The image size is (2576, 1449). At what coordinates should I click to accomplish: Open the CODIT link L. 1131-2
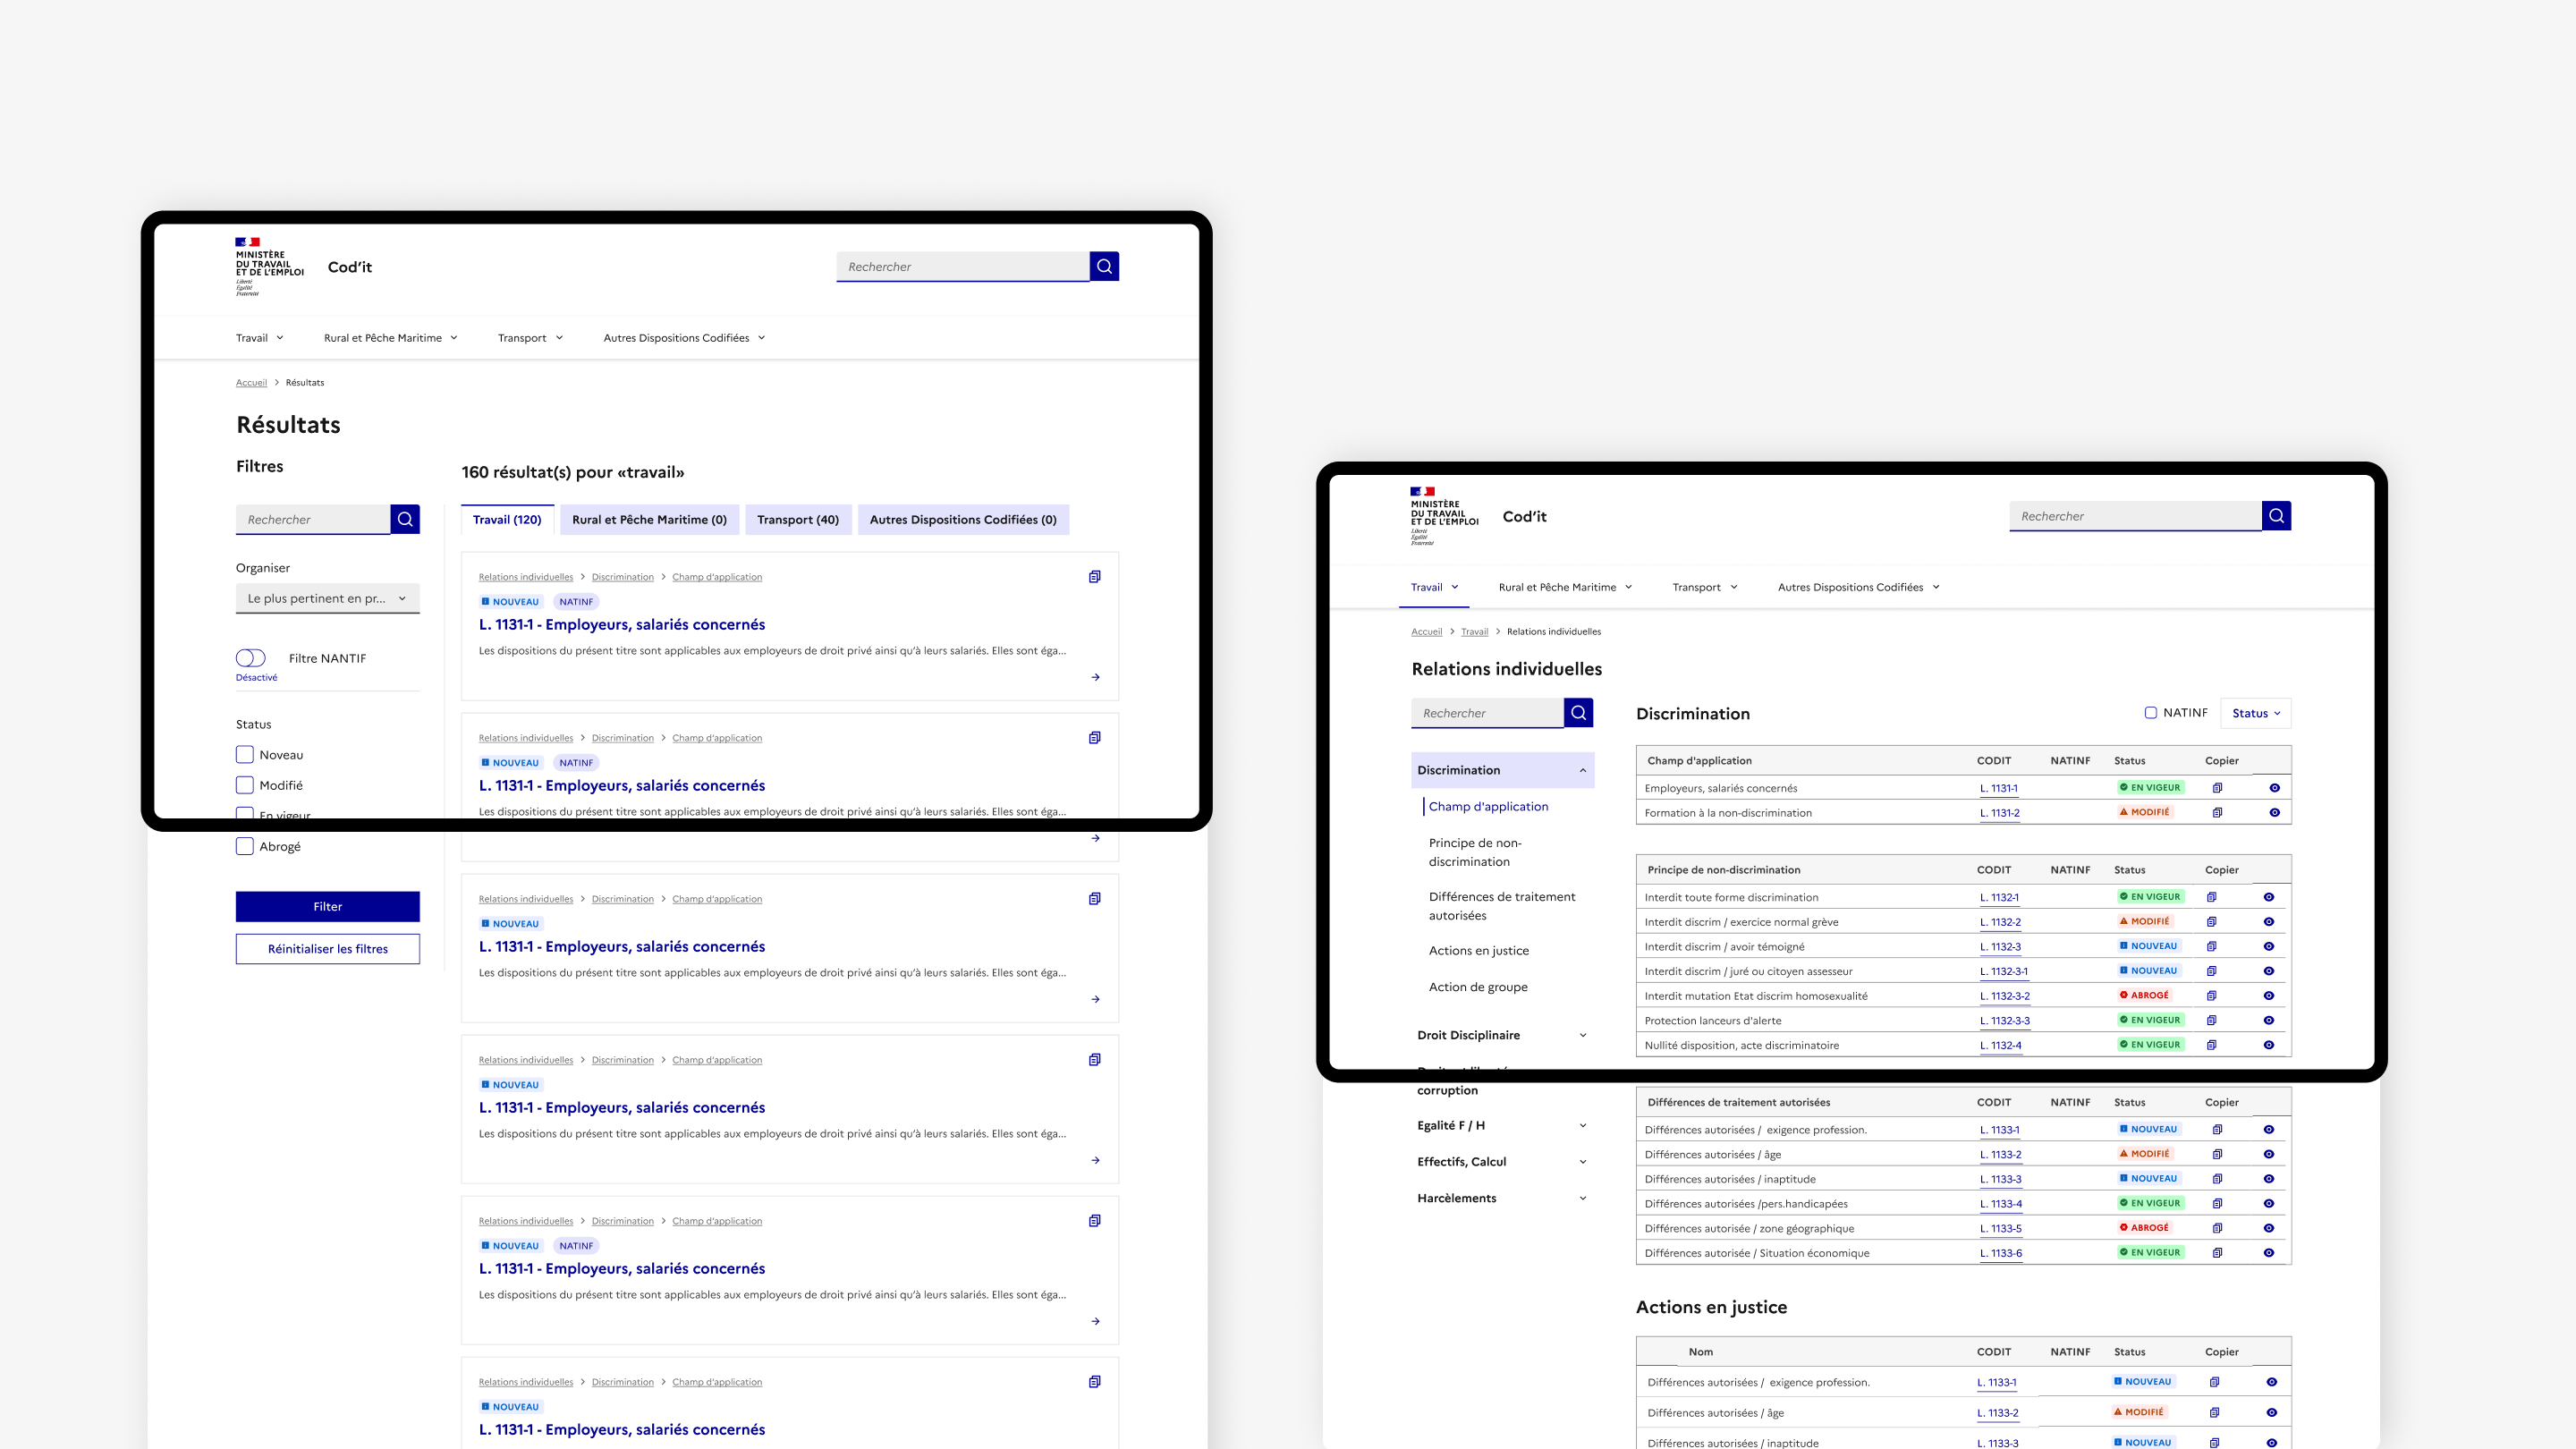(x=1999, y=813)
